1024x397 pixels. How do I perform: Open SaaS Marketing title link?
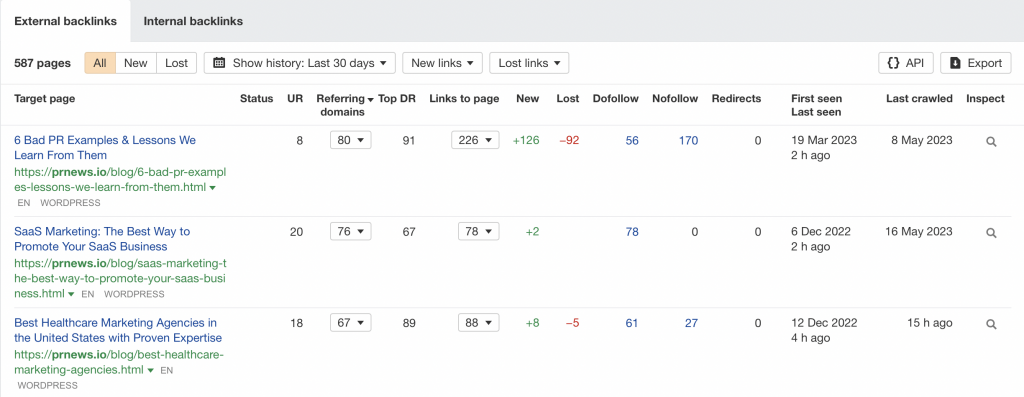pos(102,239)
